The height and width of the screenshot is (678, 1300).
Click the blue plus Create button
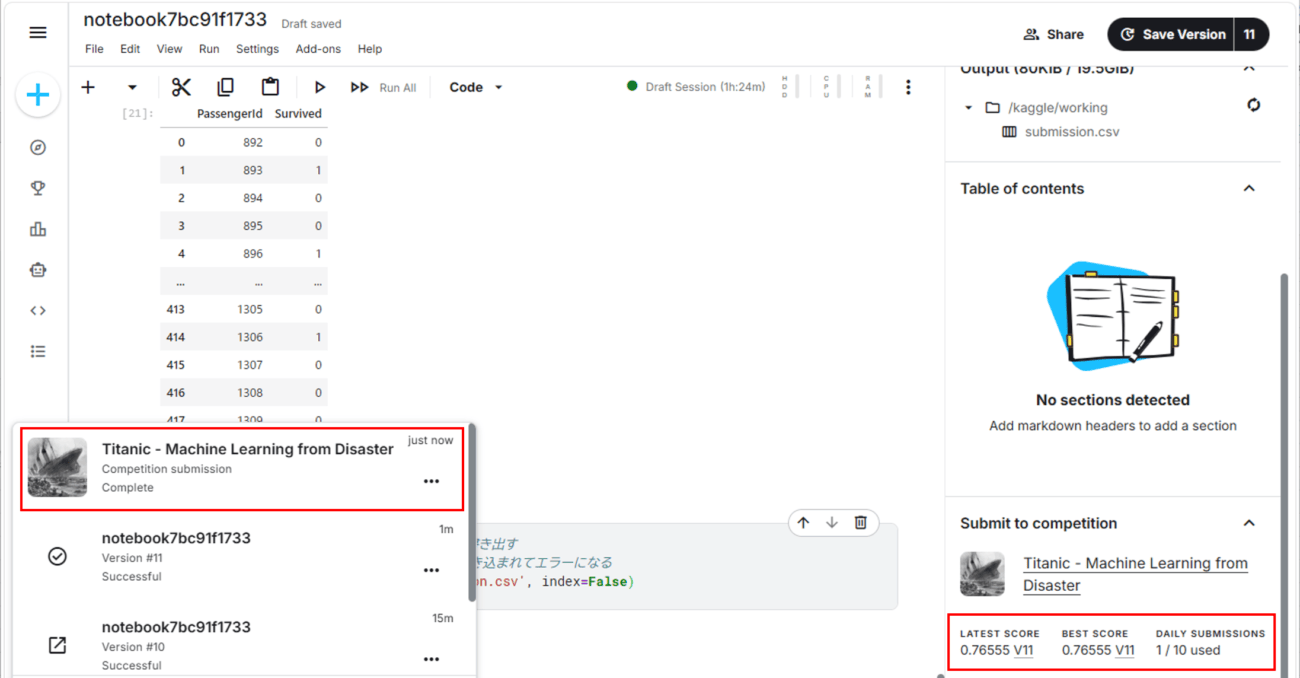[38, 95]
